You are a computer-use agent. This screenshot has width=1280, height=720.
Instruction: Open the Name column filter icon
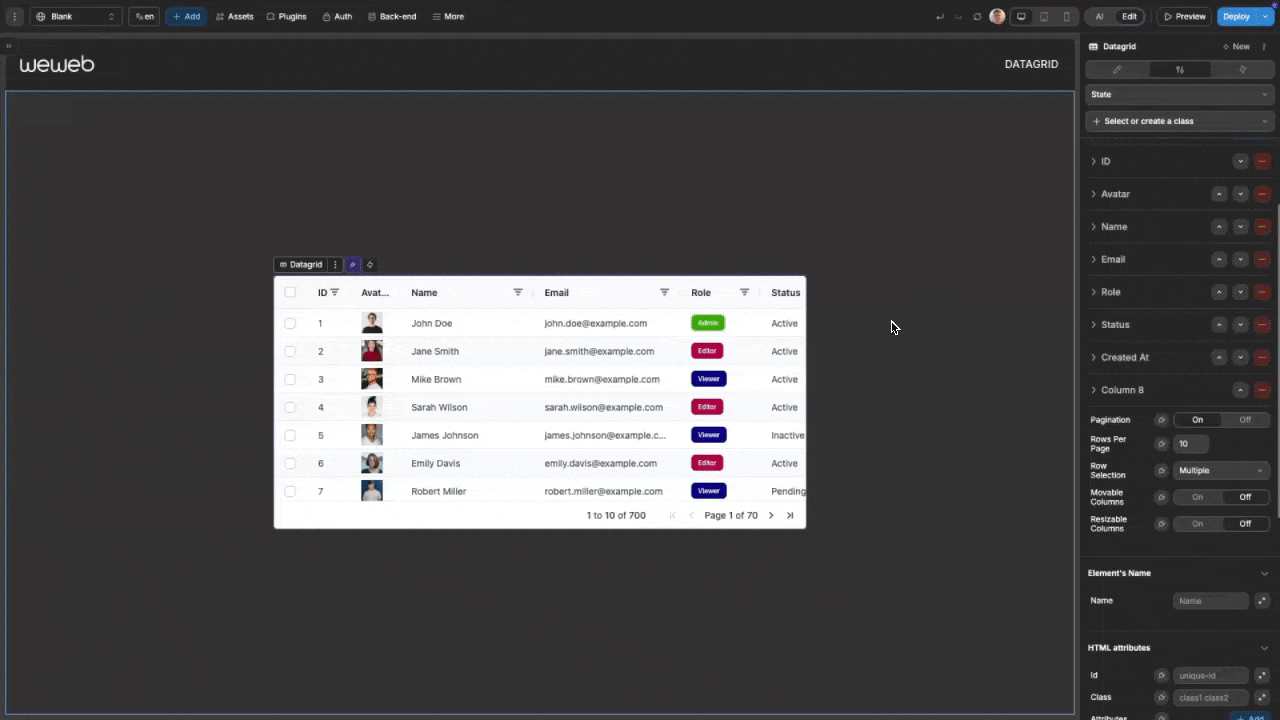(518, 292)
